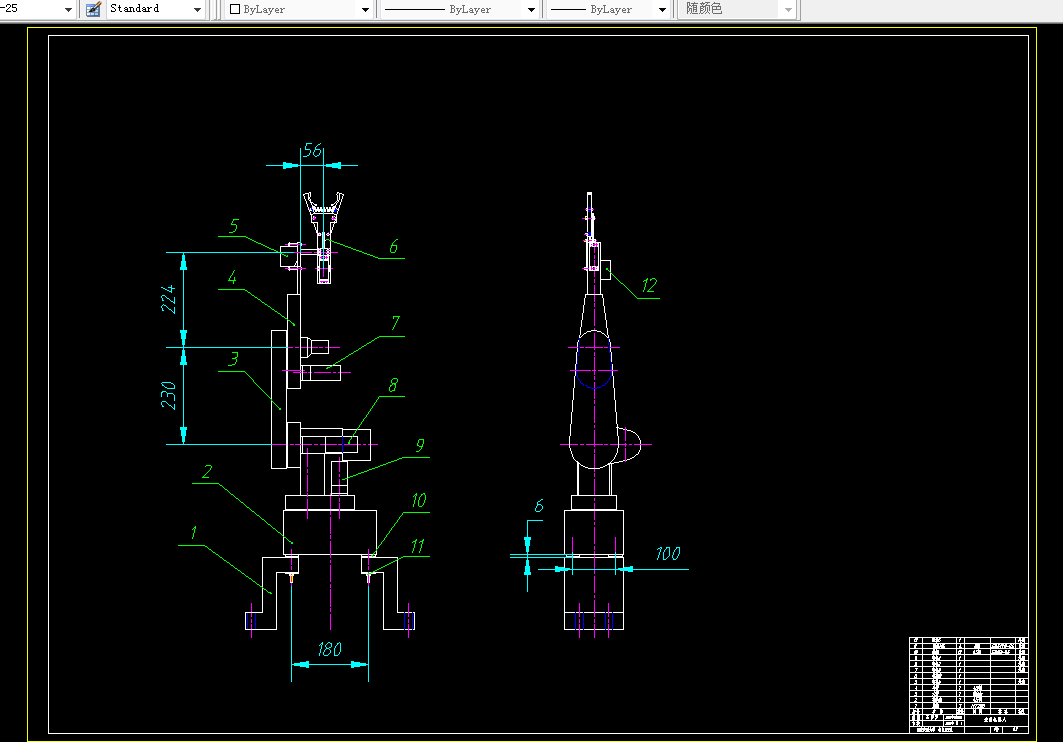1063x742 pixels.
Task: Click green part label 6 beside gripper
Action: [394, 247]
